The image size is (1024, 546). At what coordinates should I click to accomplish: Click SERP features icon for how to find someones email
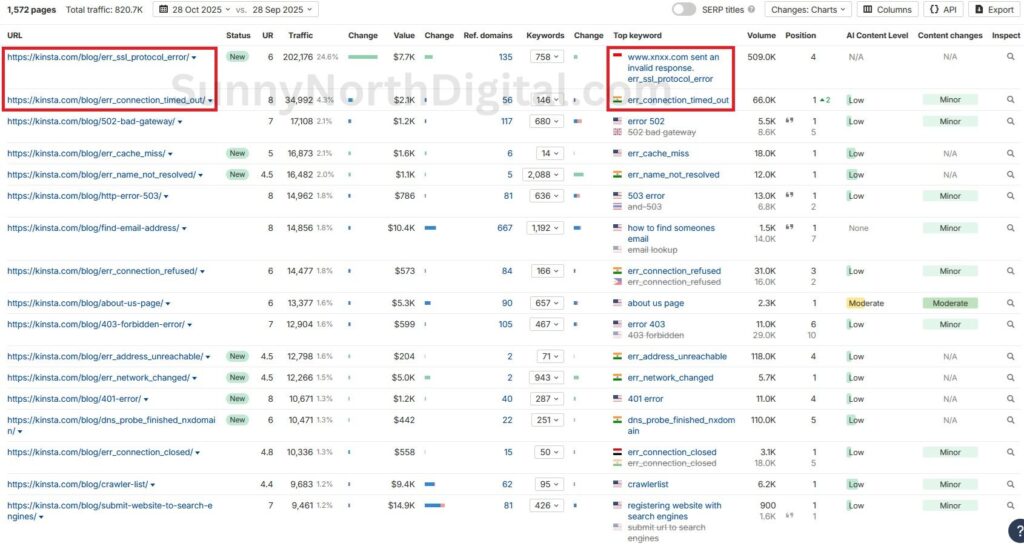[x=790, y=227]
